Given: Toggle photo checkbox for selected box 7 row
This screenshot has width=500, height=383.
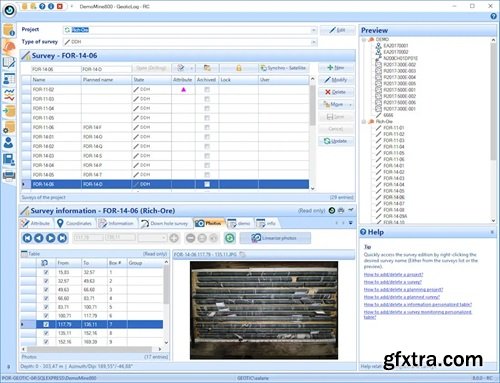Looking at the screenshot, I should click(x=46, y=324).
